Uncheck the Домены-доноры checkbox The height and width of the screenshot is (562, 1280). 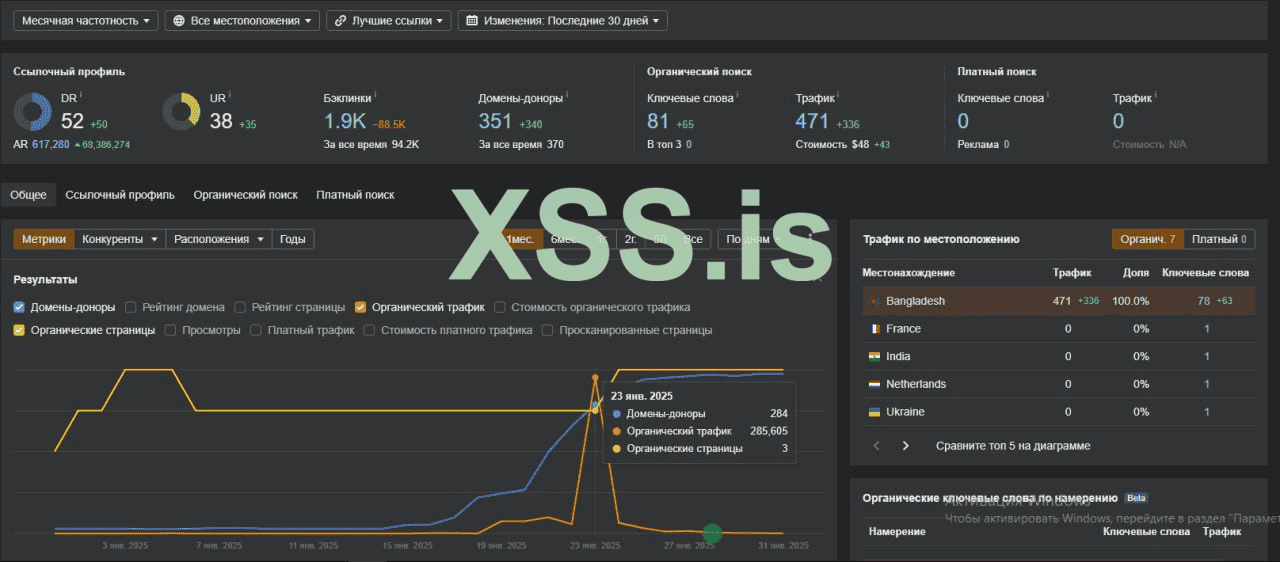coord(19,308)
